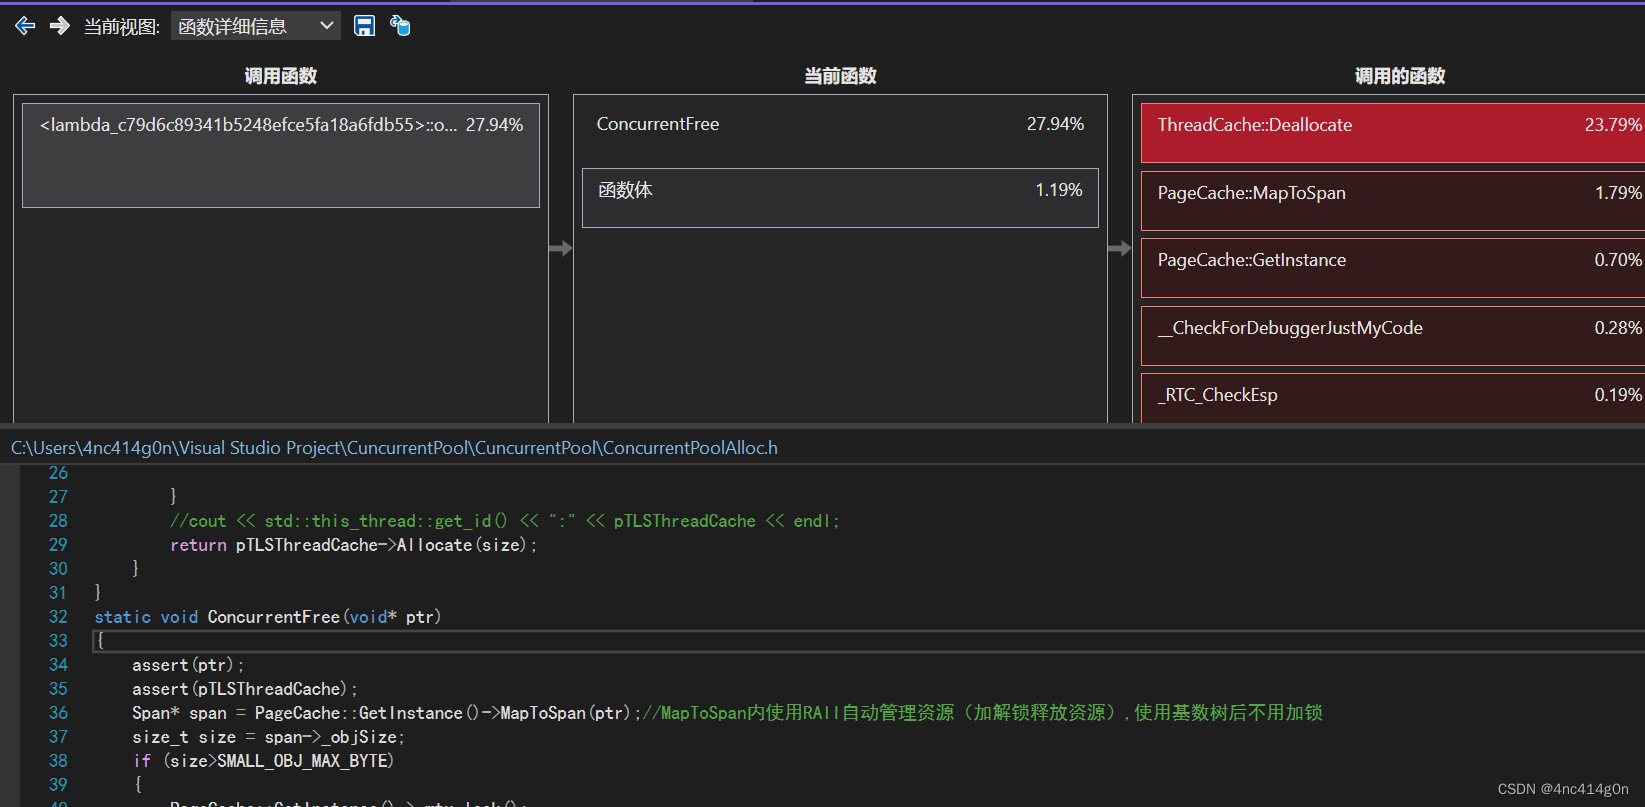Image resolution: width=1645 pixels, height=807 pixels.
Task: Click the commented cout line 28
Action: click(x=505, y=521)
